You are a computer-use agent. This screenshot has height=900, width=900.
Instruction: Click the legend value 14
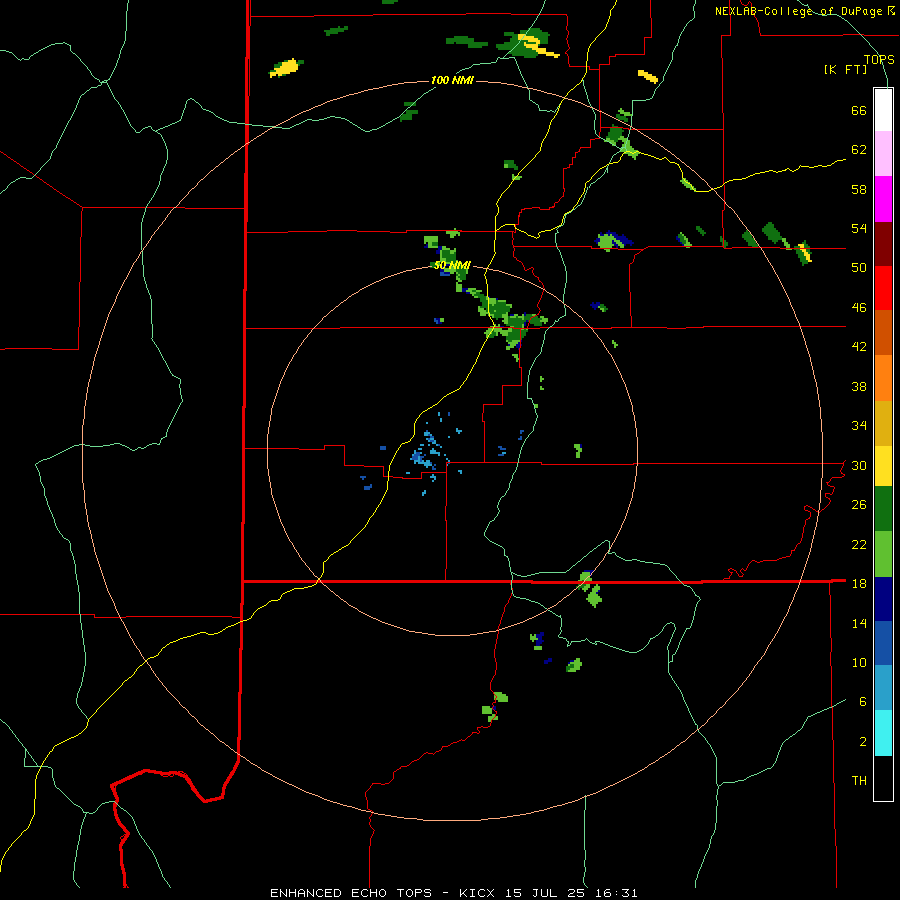(859, 623)
